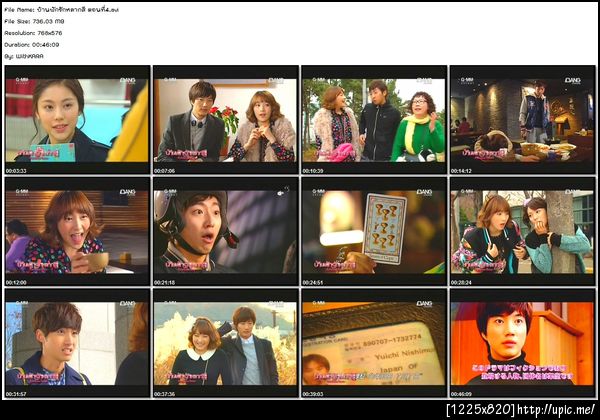Click the Duration 00:46:09 header text
Viewport: 600px width, 420px height.
click(x=32, y=44)
